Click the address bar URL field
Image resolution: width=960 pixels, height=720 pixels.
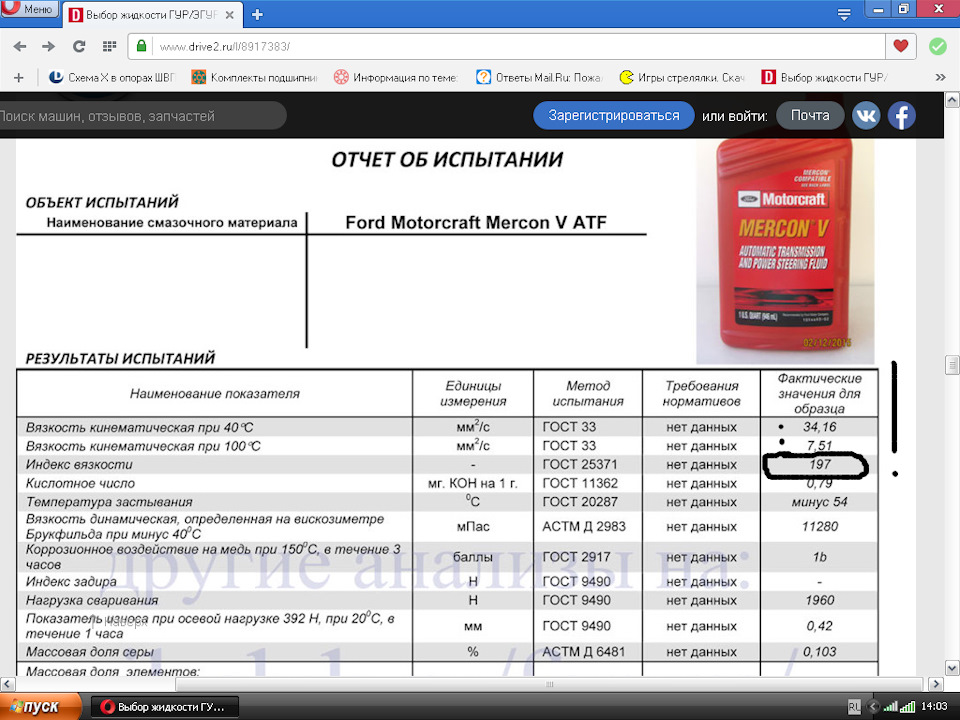pyautogui.click(x=500, y=47)
